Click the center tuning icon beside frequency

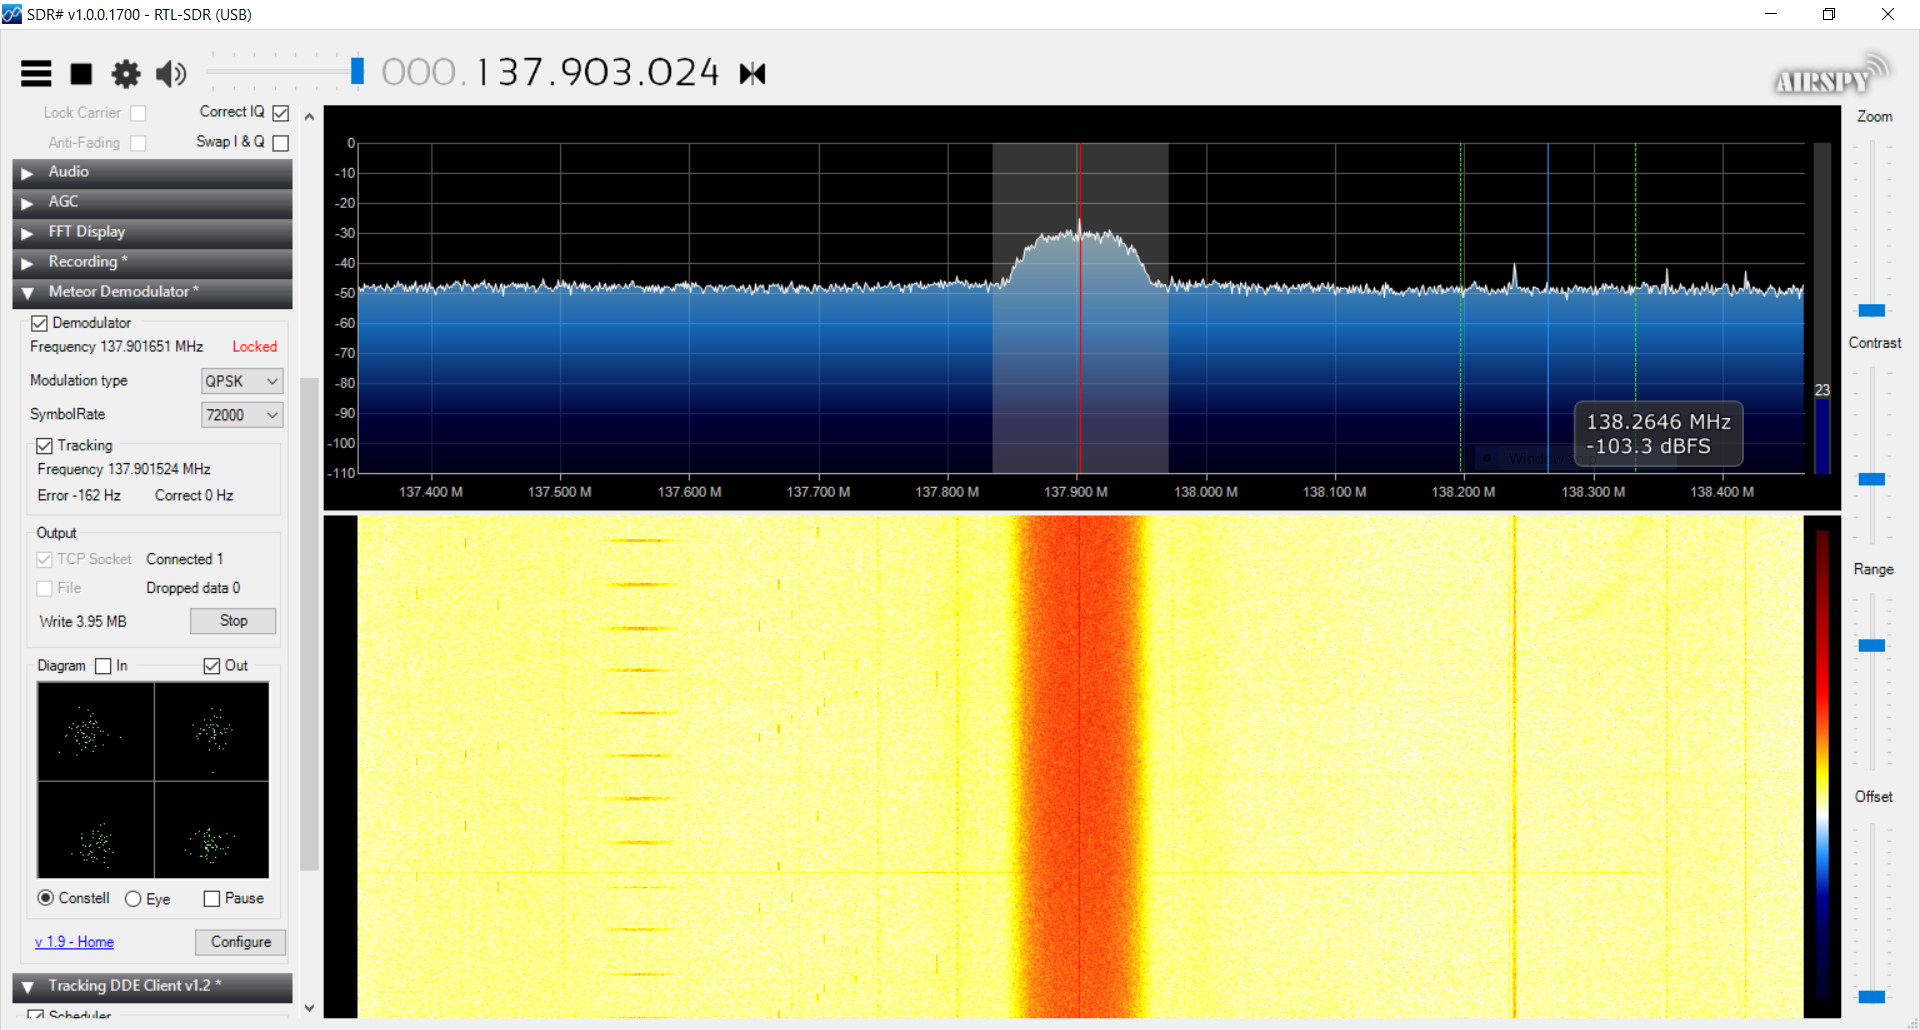pos(752,73)
